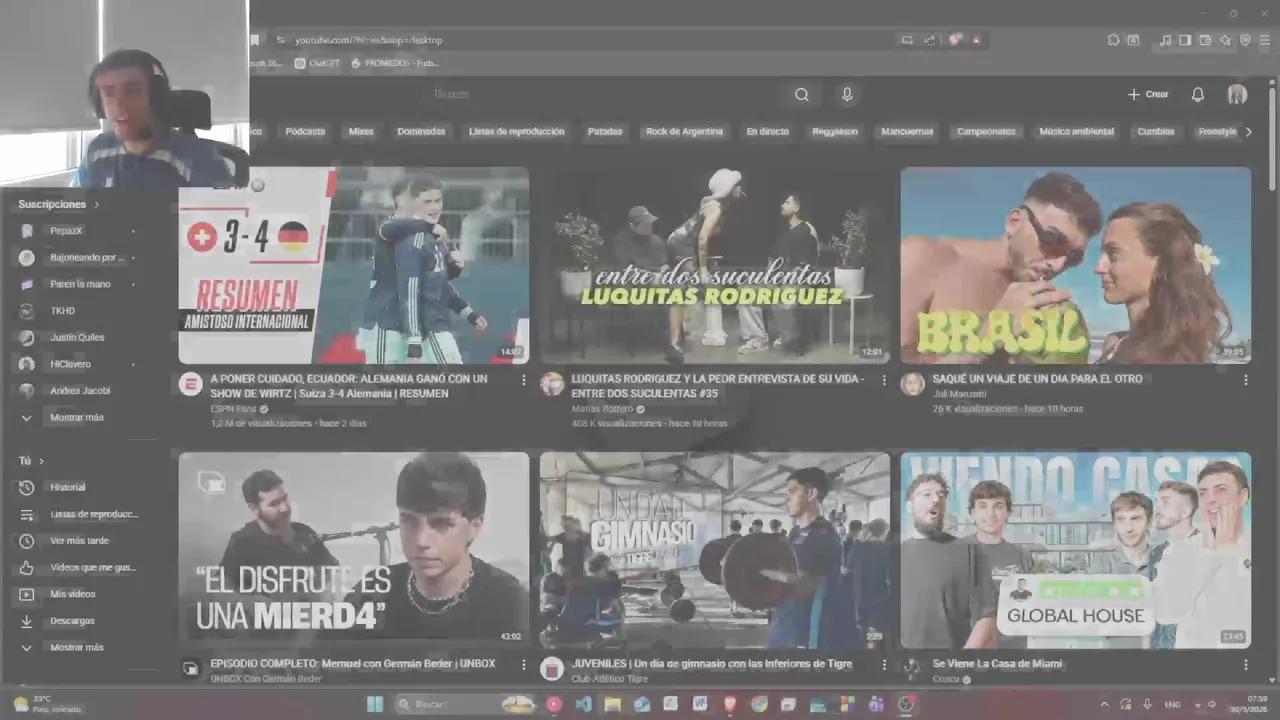Click the Windows taskbar Buscar box
The width and height of the screenshot is (1280, 720).
click(465, 704)
